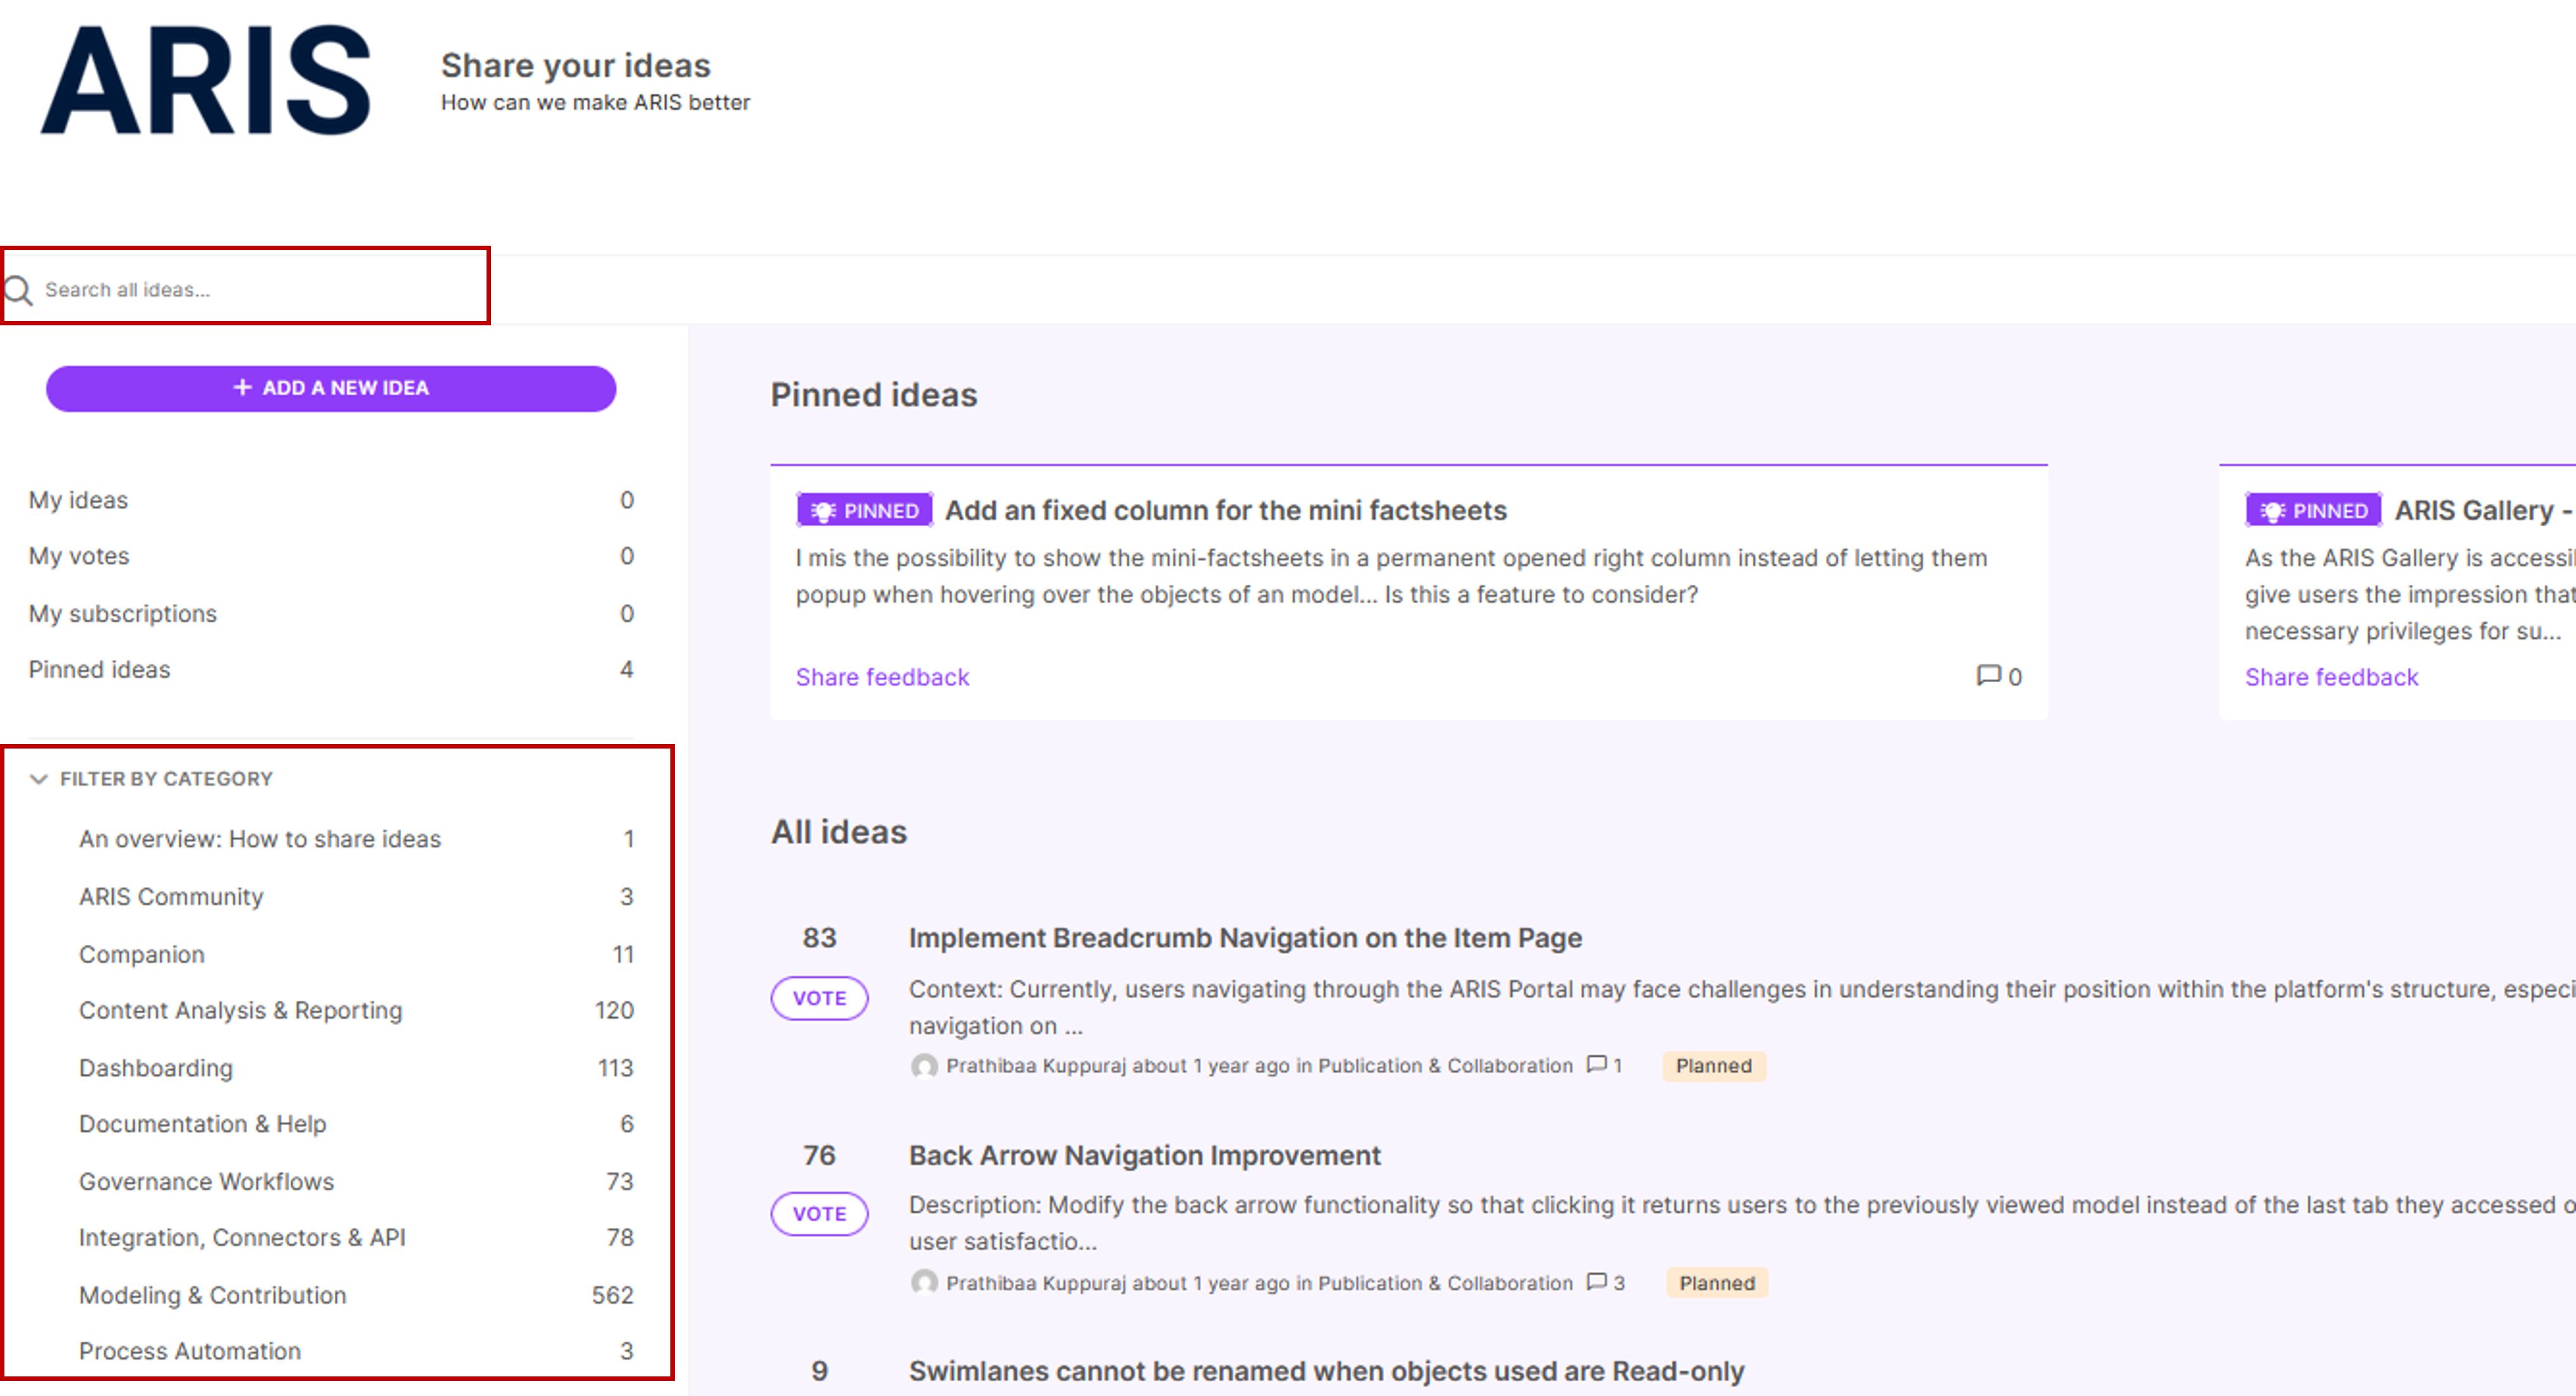The image size is (2576, 1396).
Task: Open comments on Implement Breadcrumb Navigation idea
Action: (x=1597, y=1065)
